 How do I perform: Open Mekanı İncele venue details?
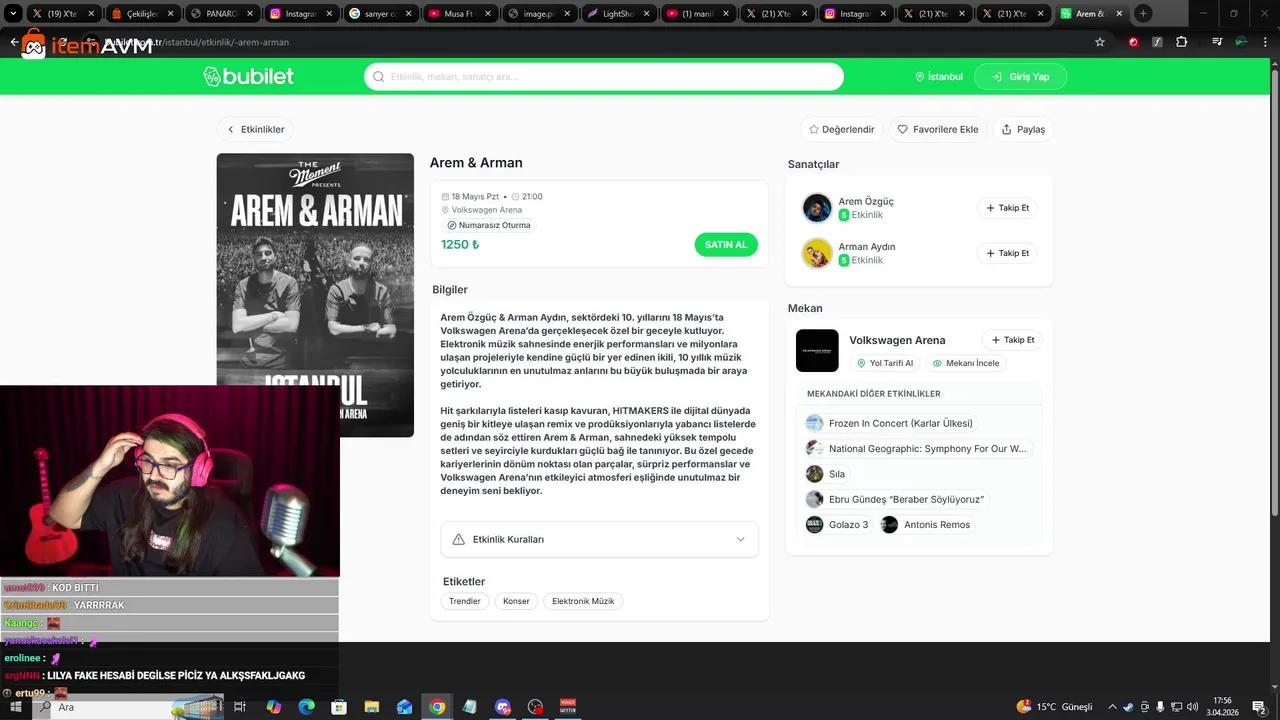coord(965,363)
